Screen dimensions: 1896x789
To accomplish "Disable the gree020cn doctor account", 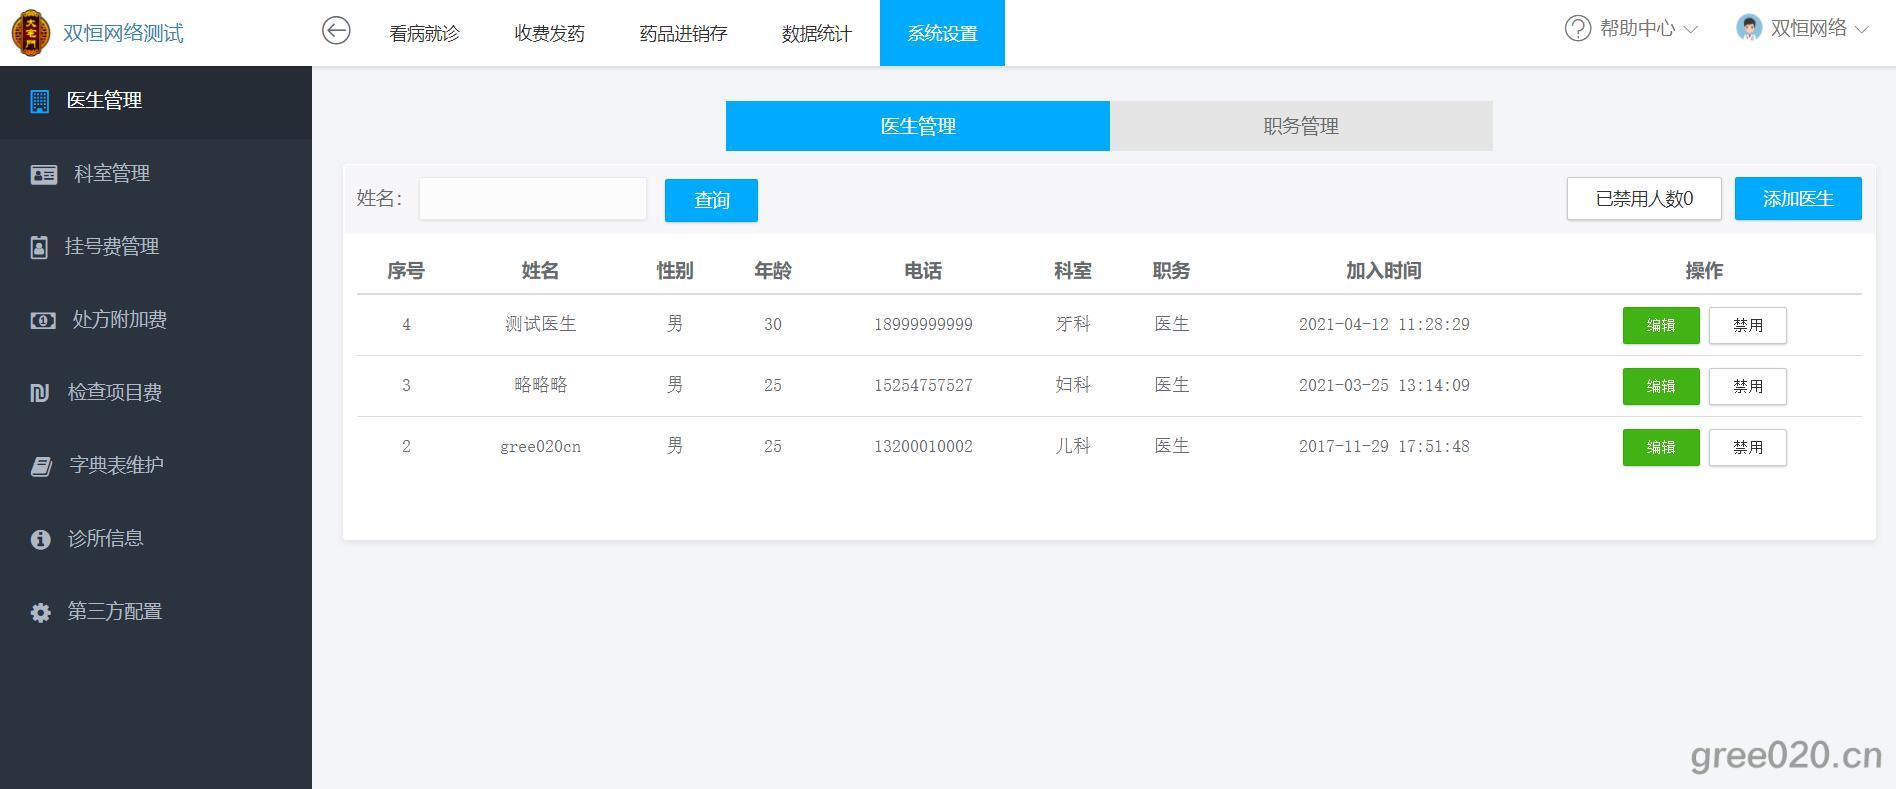I will (1747, 447).
